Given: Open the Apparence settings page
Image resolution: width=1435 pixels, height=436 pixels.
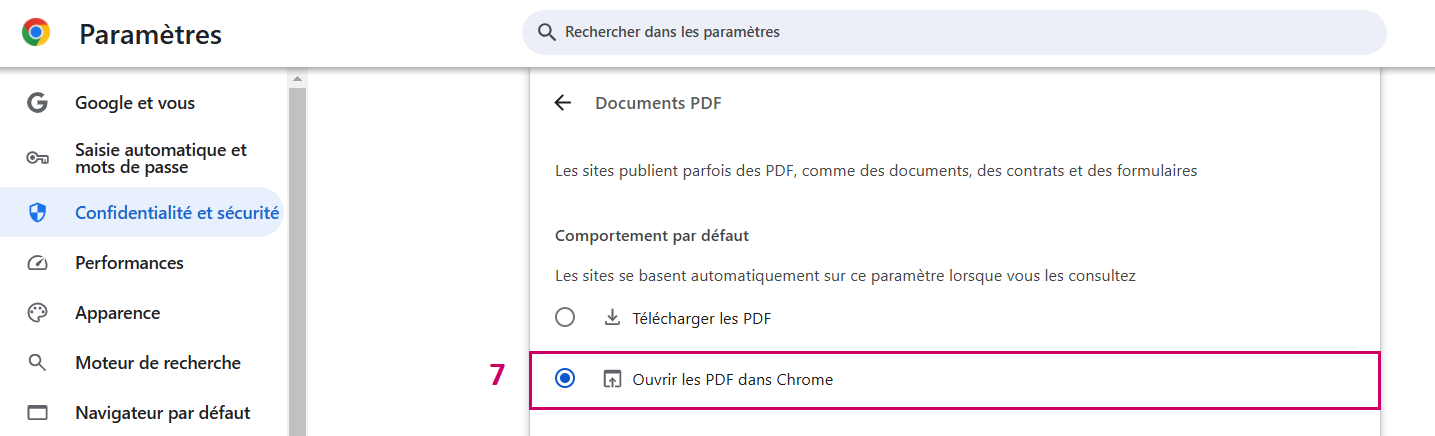Looking at the screenshot, I should click(x=117, y=313).
